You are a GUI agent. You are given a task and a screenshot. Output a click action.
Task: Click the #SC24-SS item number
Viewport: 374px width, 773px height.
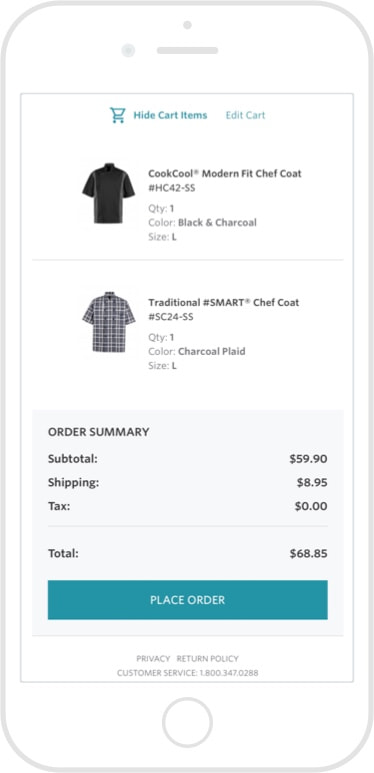coord(170,316)
